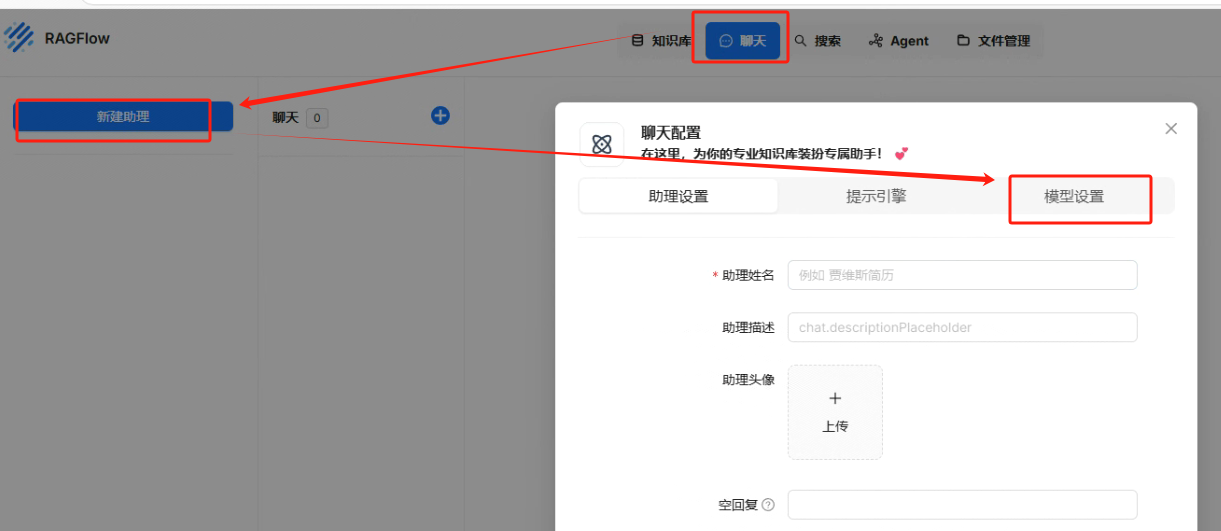Click into the 助理描述 text field
The width and height of the screenshot is (1221, 531).
click(962, 327)
